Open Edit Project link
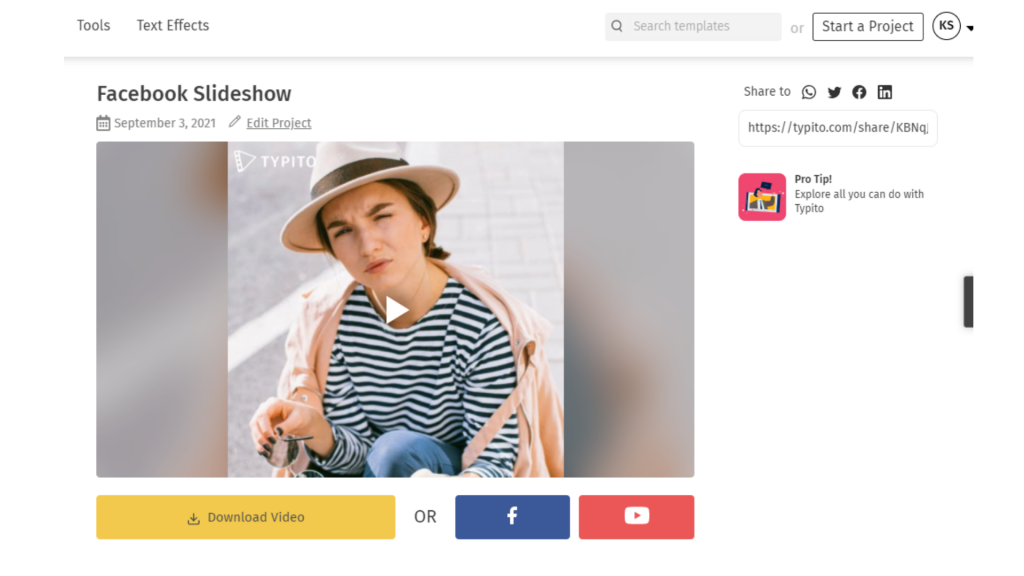Image resolution: width=1024 pixels, height=576 pixels. [x=278, y=122]
